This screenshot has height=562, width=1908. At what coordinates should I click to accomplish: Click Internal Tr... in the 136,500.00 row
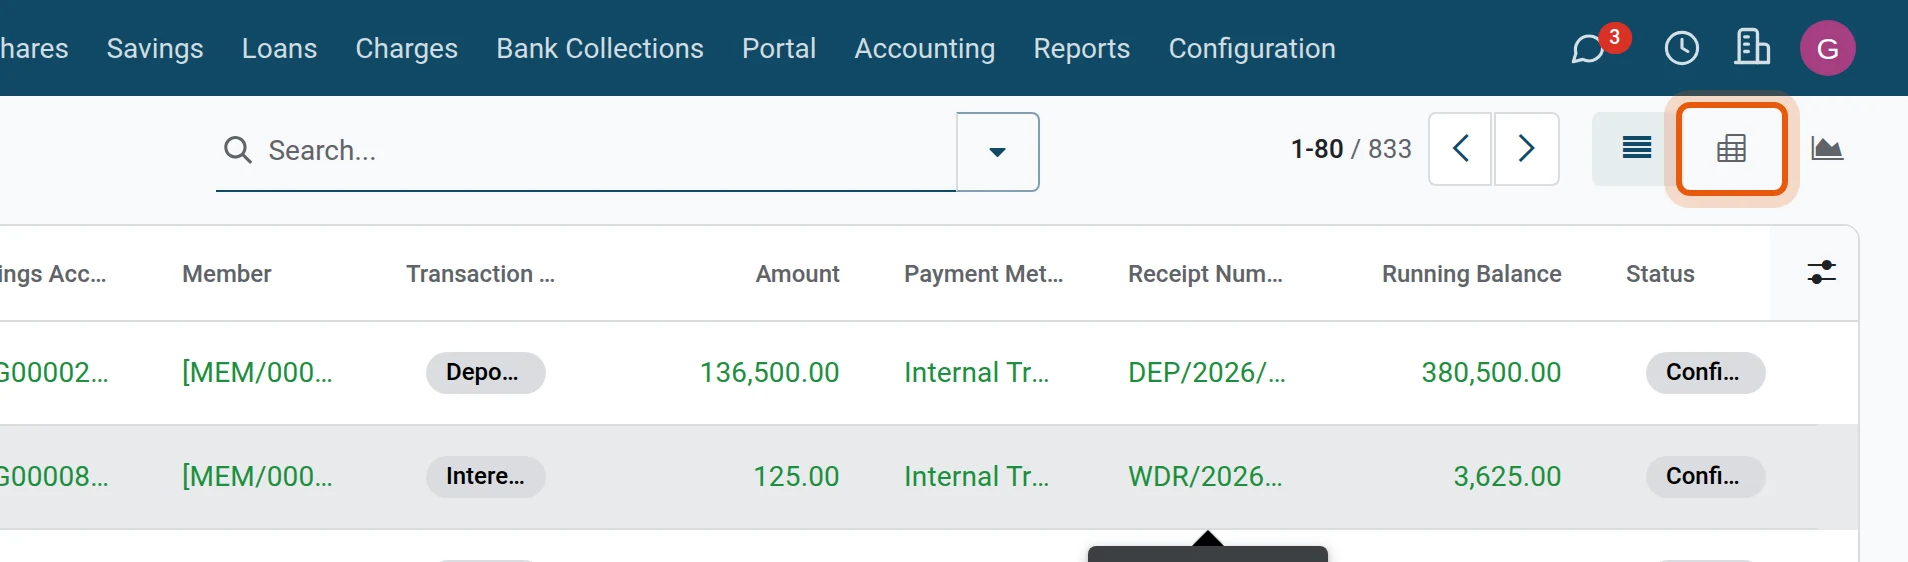point(976,373)
